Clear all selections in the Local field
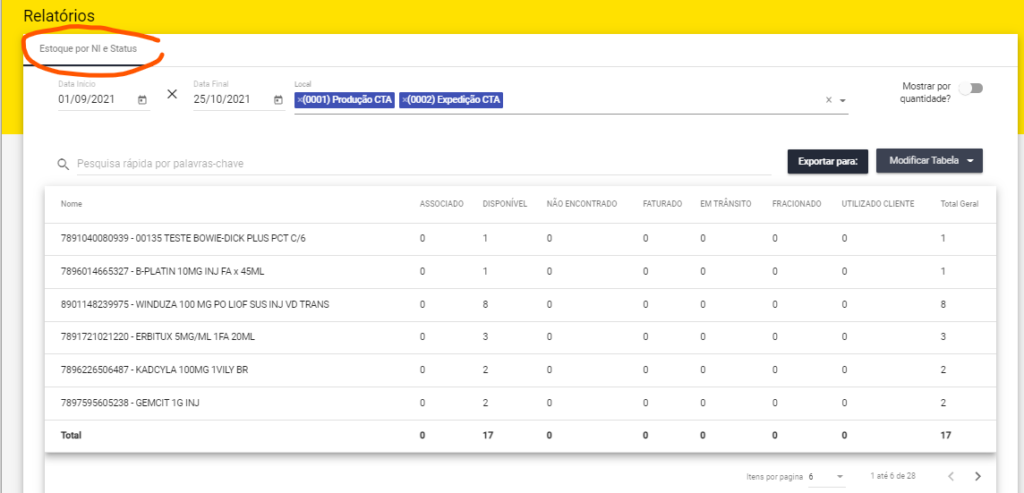The width and height of the screenshot is (1024, 493). point(827,101)
